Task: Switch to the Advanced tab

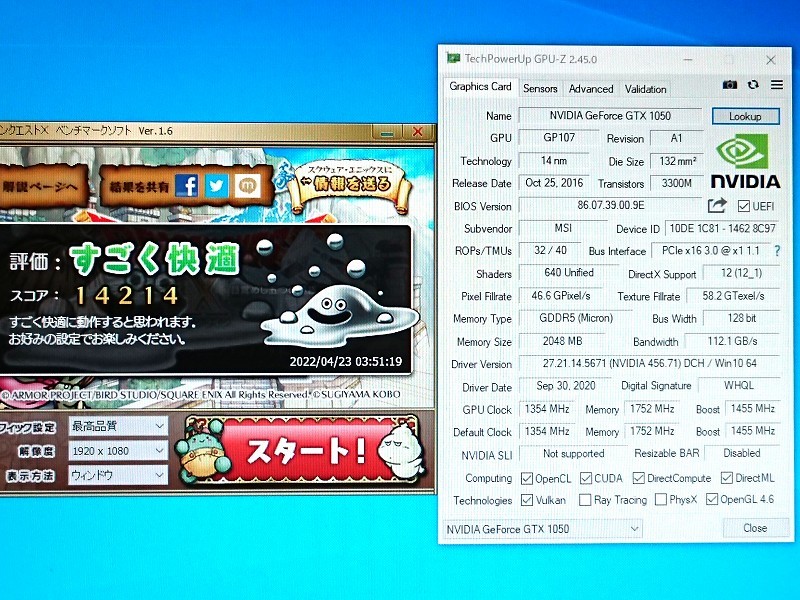Action: (591, 89)
